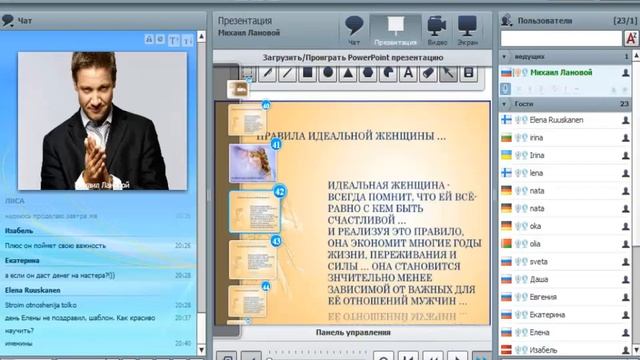Toggle the blue microphone button under Михаил Лановой

tap(505, 89)
